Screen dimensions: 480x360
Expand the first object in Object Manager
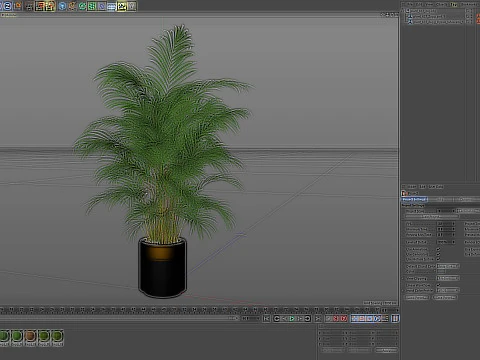pyautogui.click(x=402, y=10)
